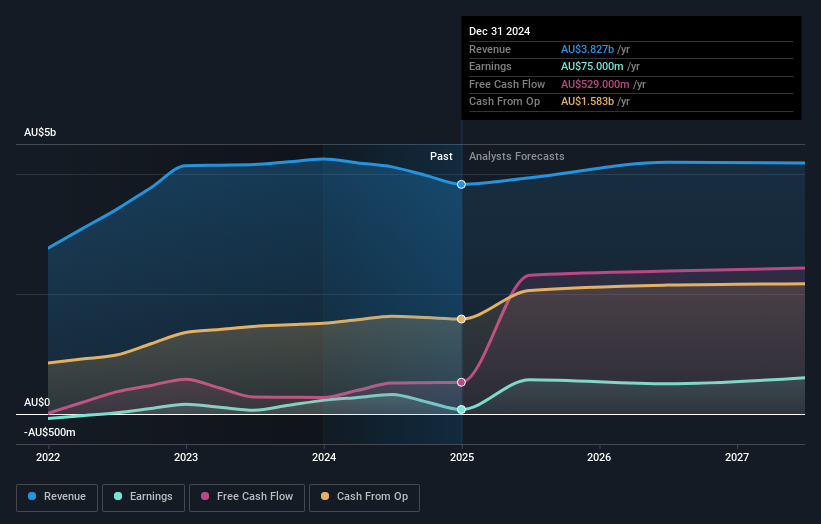Screen dimensions: 821x524
Task: Select Earnings data point at 2025
Action: (x=461, y=409)
